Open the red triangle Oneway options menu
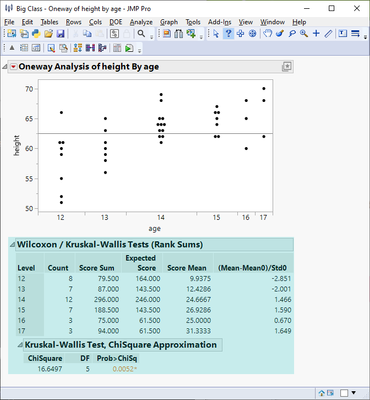The height and width of the screenshot is (400, 370). [x=13, y=67]
